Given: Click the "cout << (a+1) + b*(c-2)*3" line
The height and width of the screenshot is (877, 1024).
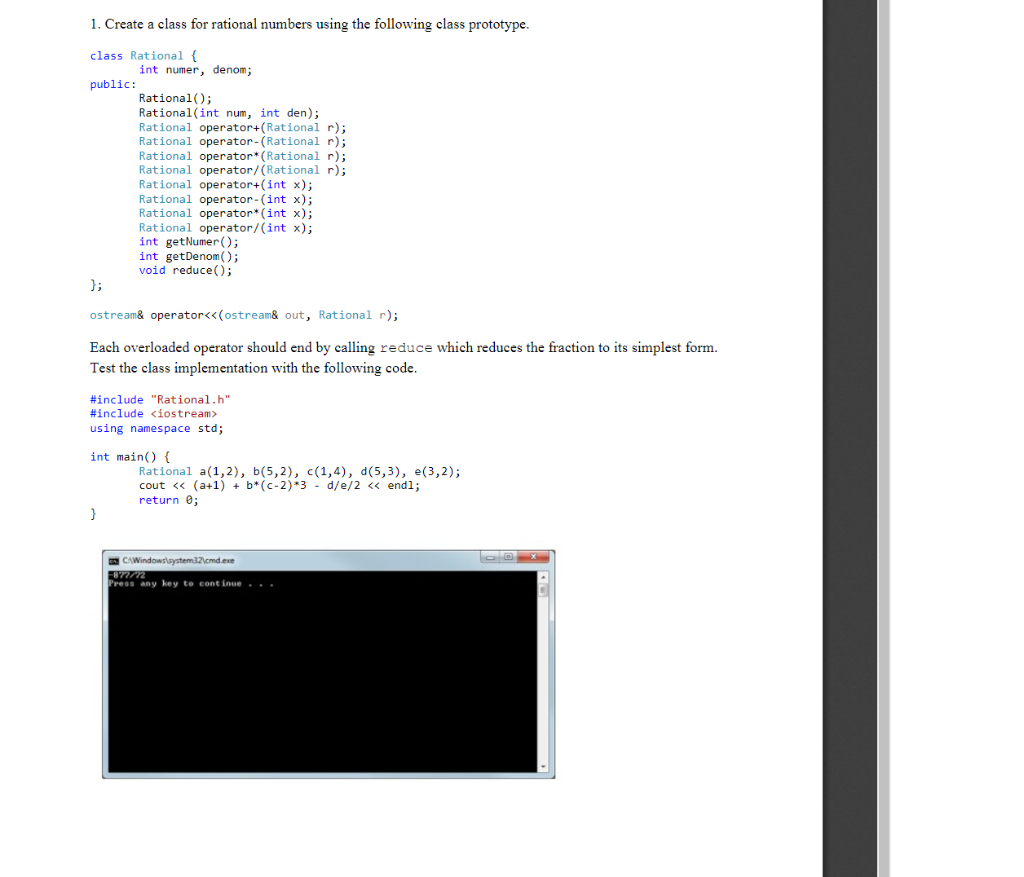Looking at the screenshot, I should coord(280,486).
